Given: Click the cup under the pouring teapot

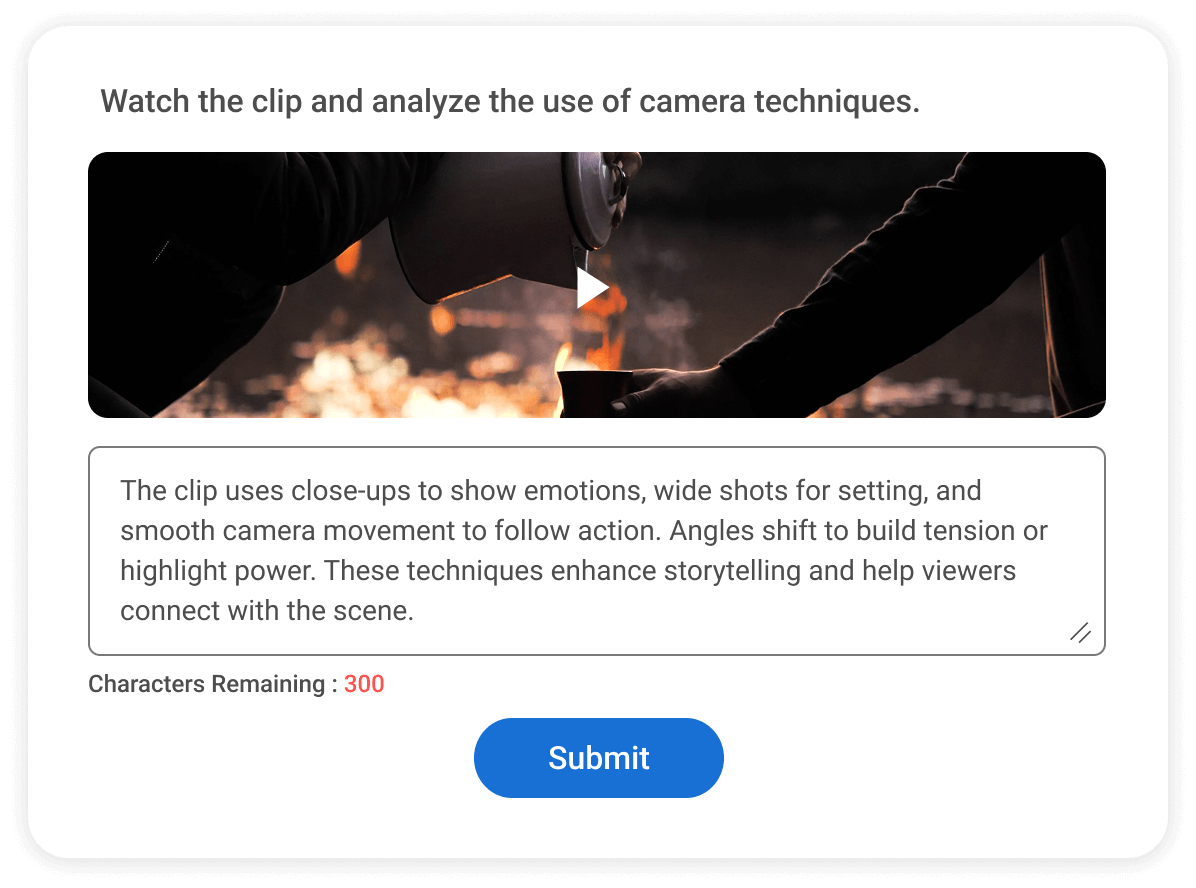Looking at the screenshot, I should (595, 393).
